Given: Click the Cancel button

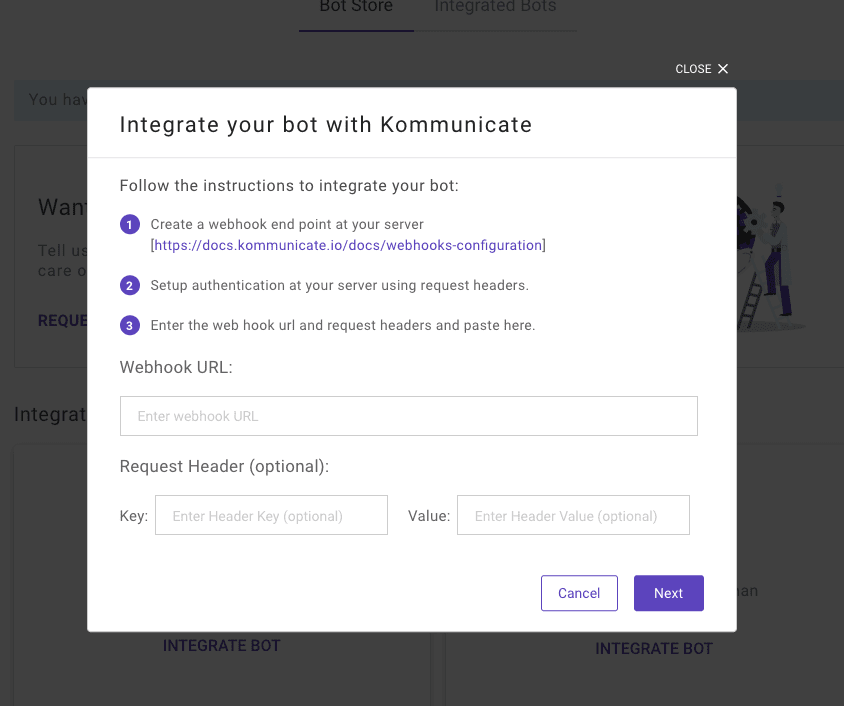Looking at the screenshot, I should tap(579, 593).
